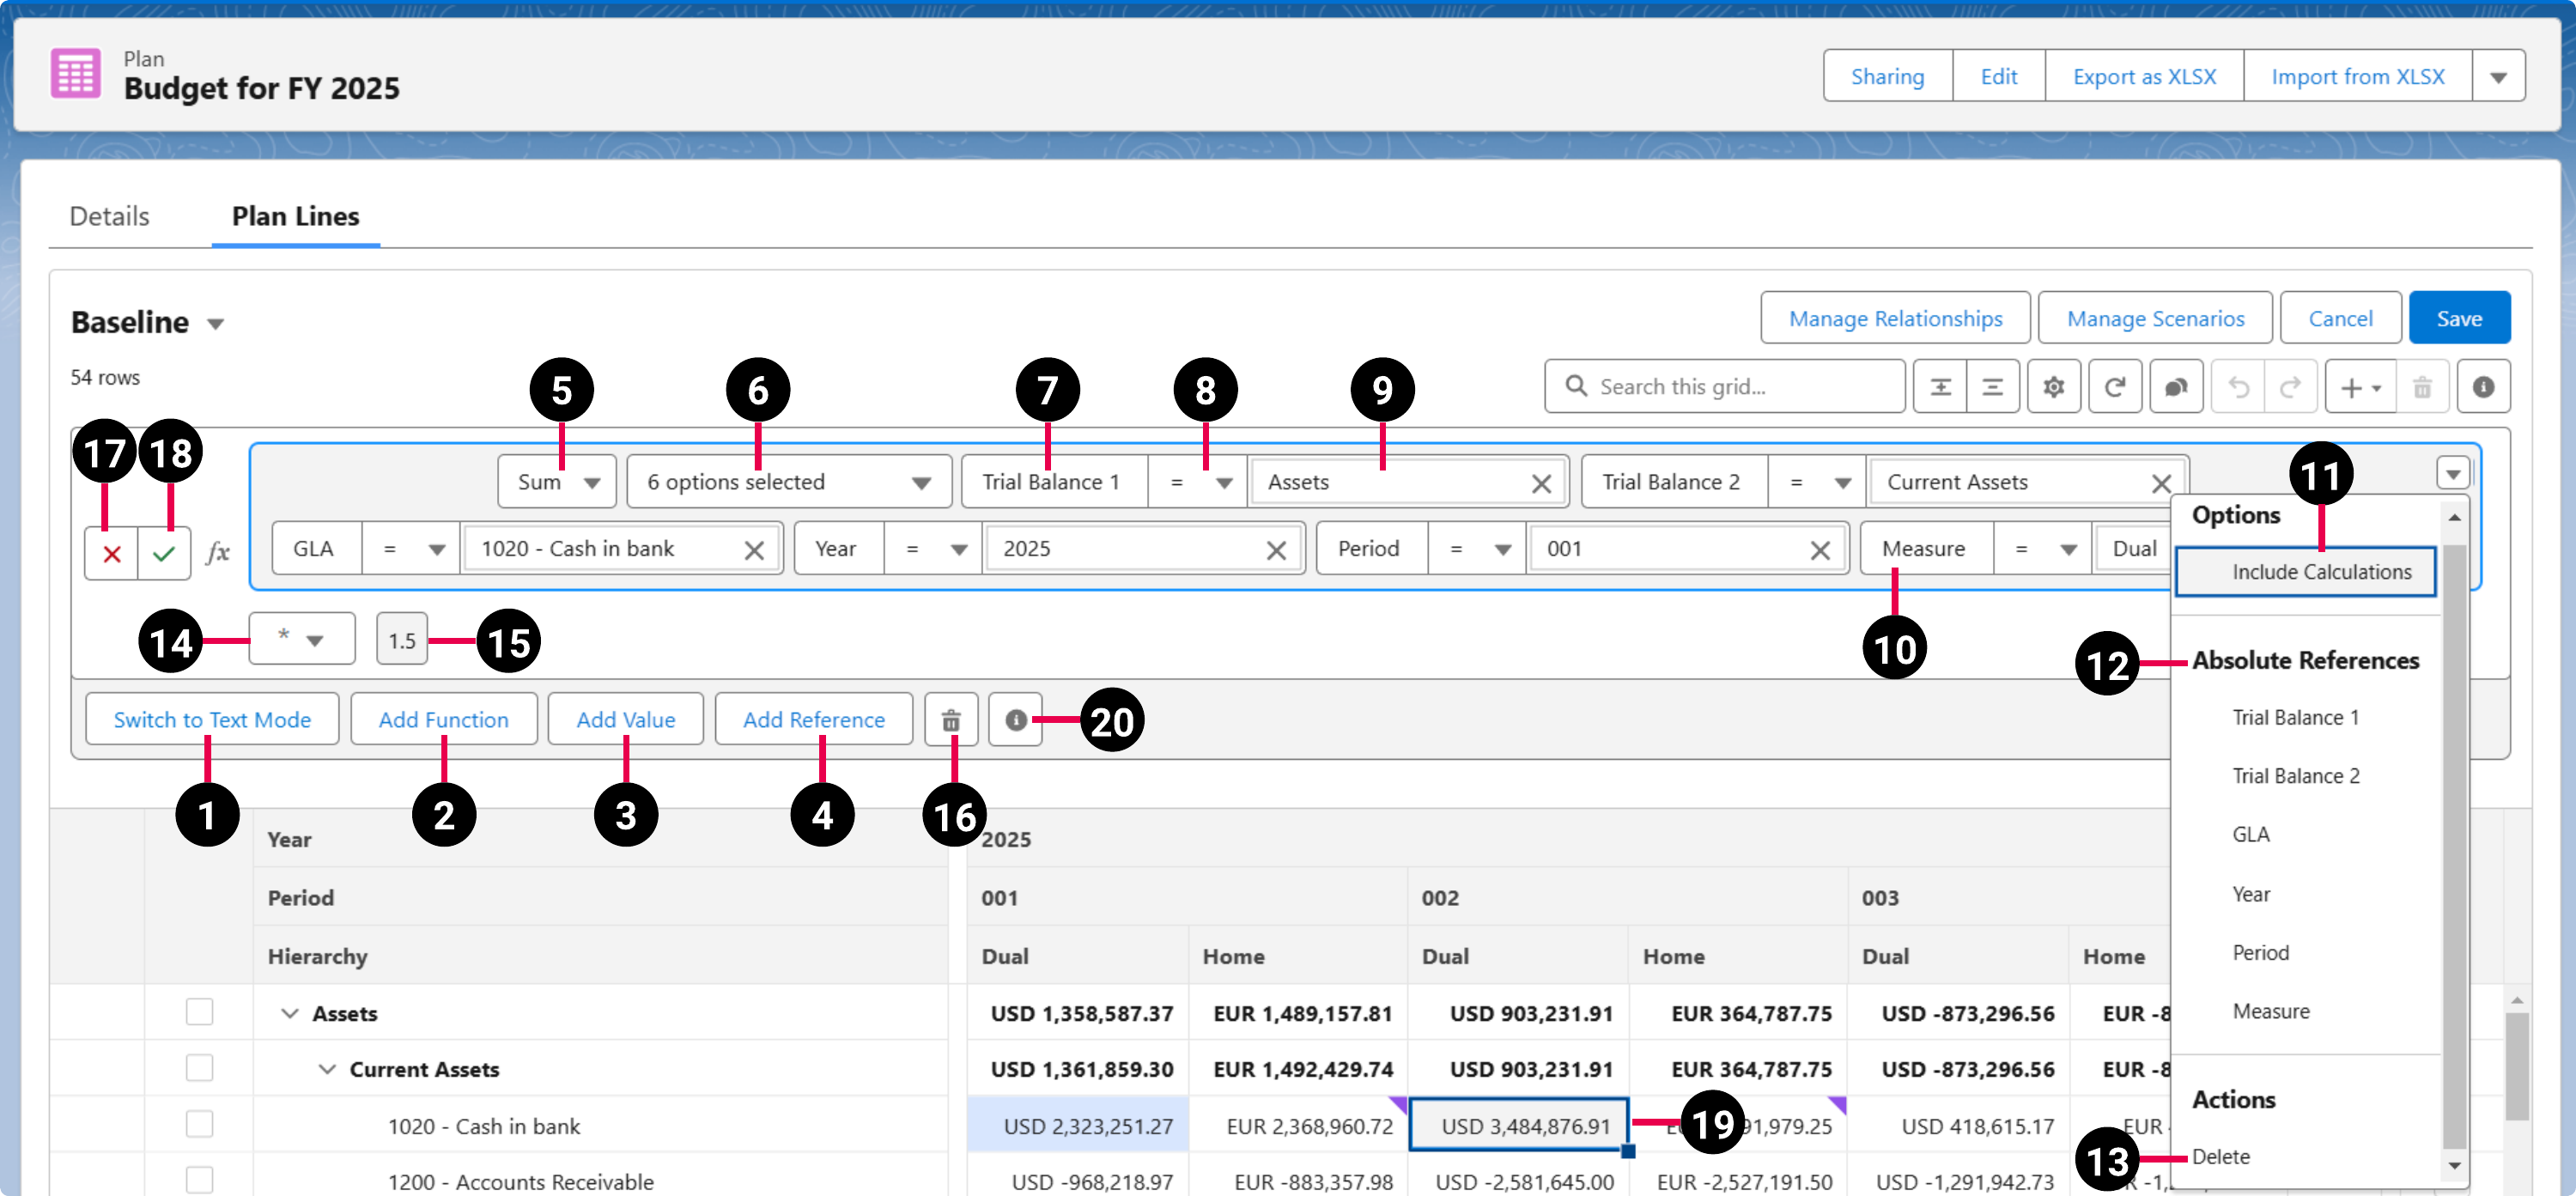Open the grid settings gear icon
The height and width of the screenshot is (1196, 2576).
tap(2054, 386)
